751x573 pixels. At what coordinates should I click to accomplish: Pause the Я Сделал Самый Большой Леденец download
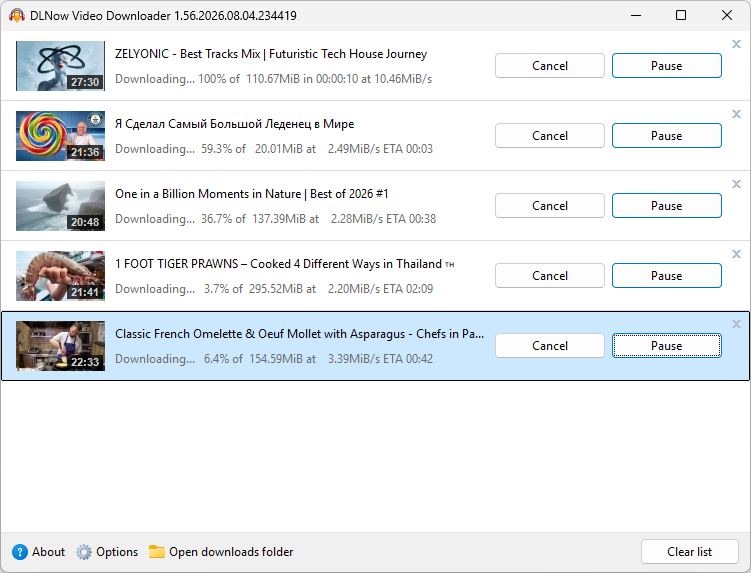tap(667, 136)
